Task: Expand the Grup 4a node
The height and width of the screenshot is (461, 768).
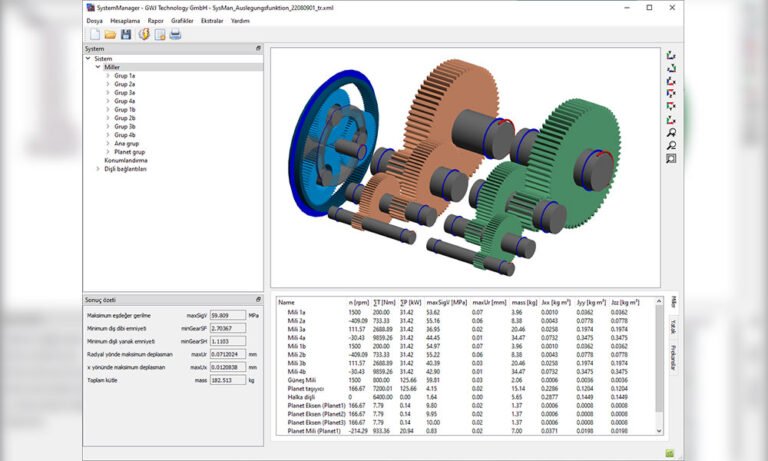Action: [x=108, y=101]
